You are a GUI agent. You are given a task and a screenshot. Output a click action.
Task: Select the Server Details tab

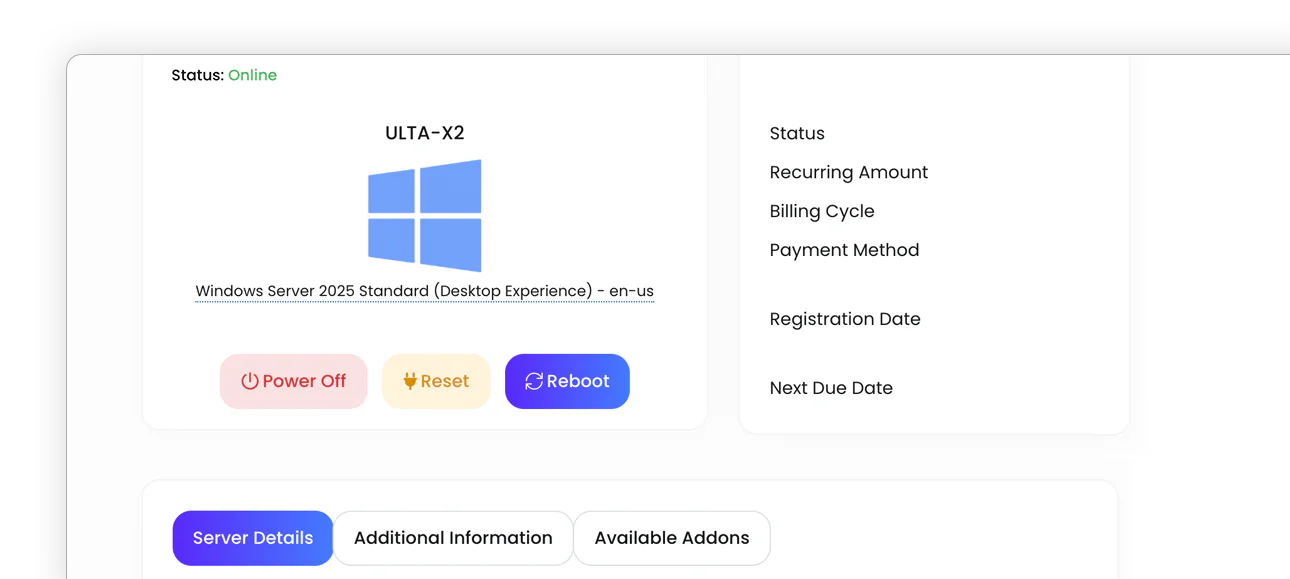[252, 537]
